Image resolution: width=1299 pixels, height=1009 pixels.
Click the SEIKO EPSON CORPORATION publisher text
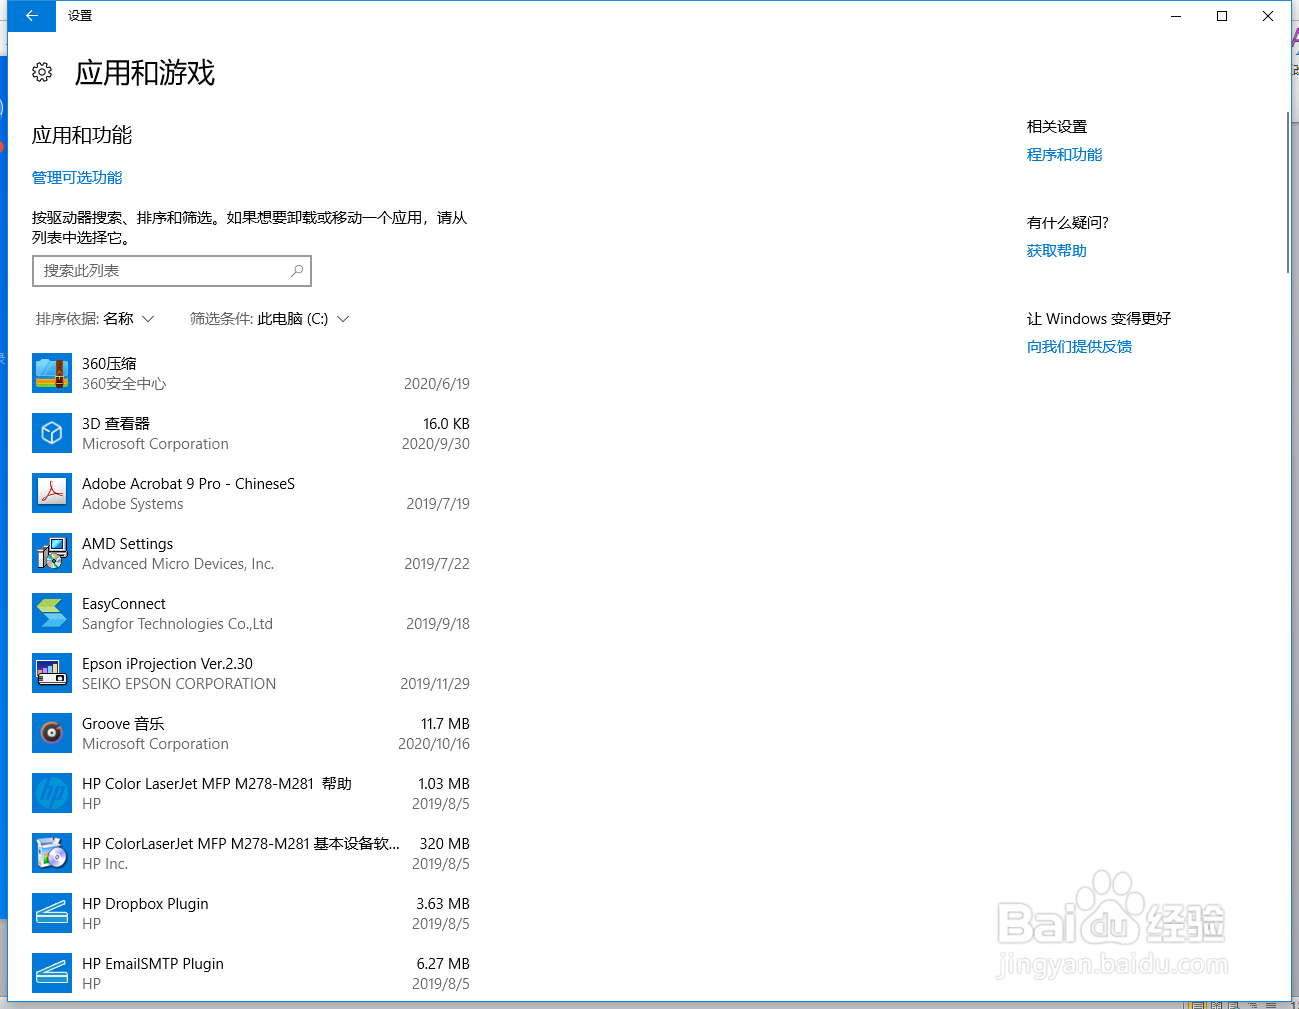click(x=179, y=684)
